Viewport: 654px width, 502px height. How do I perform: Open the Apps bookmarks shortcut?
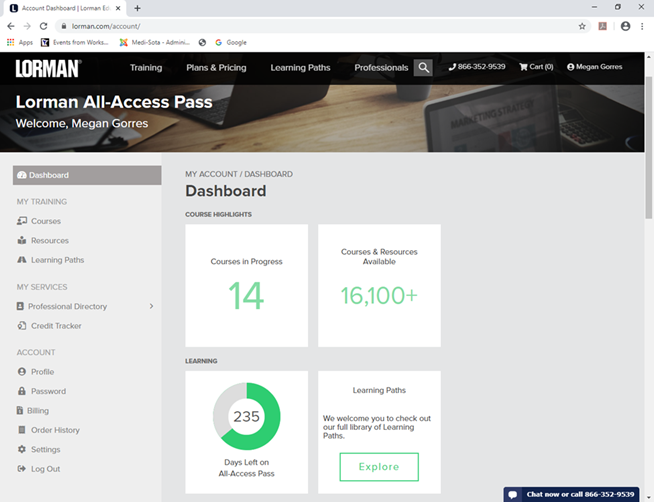click(20, 43)
